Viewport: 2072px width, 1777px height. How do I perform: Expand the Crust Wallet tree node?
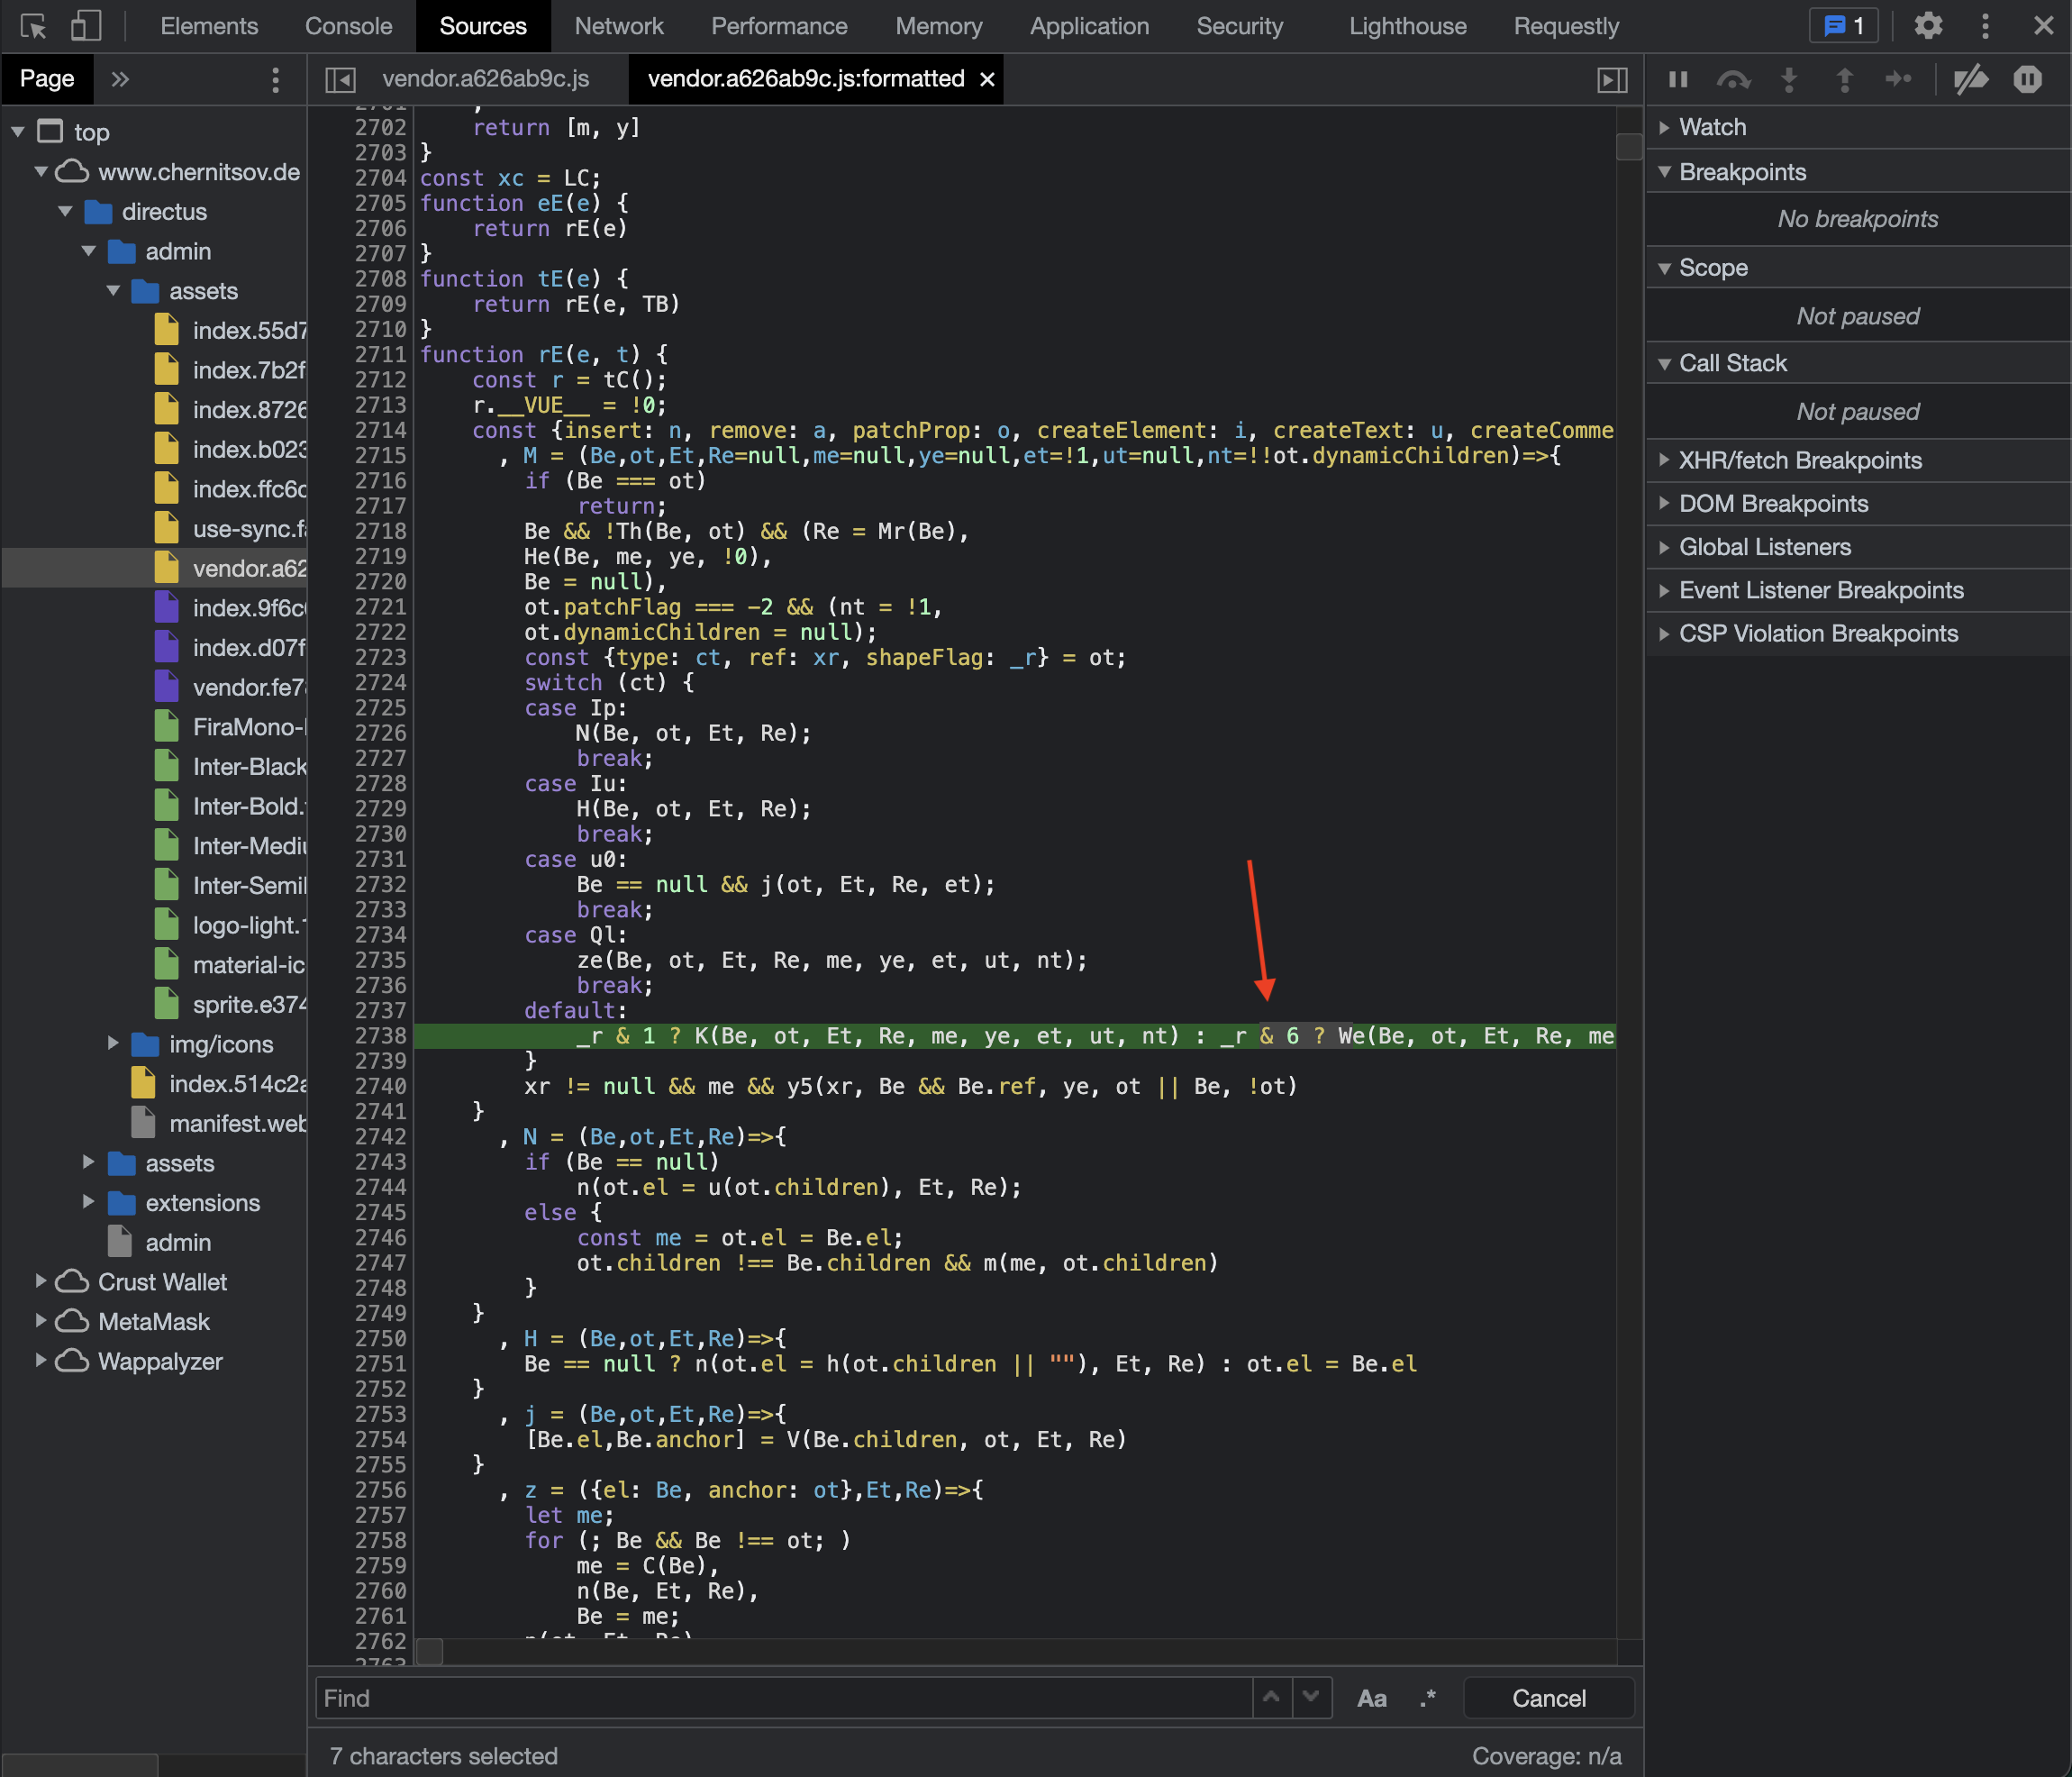click(x=40, y=1281)
